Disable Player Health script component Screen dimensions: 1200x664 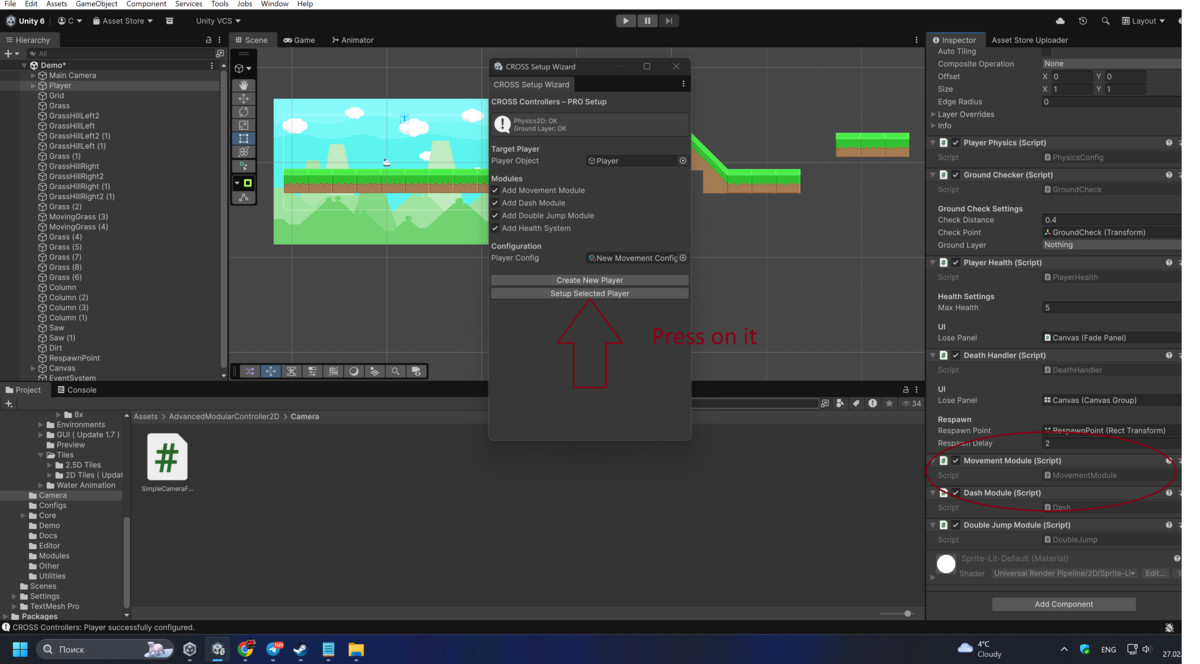(x=956, y=262)
